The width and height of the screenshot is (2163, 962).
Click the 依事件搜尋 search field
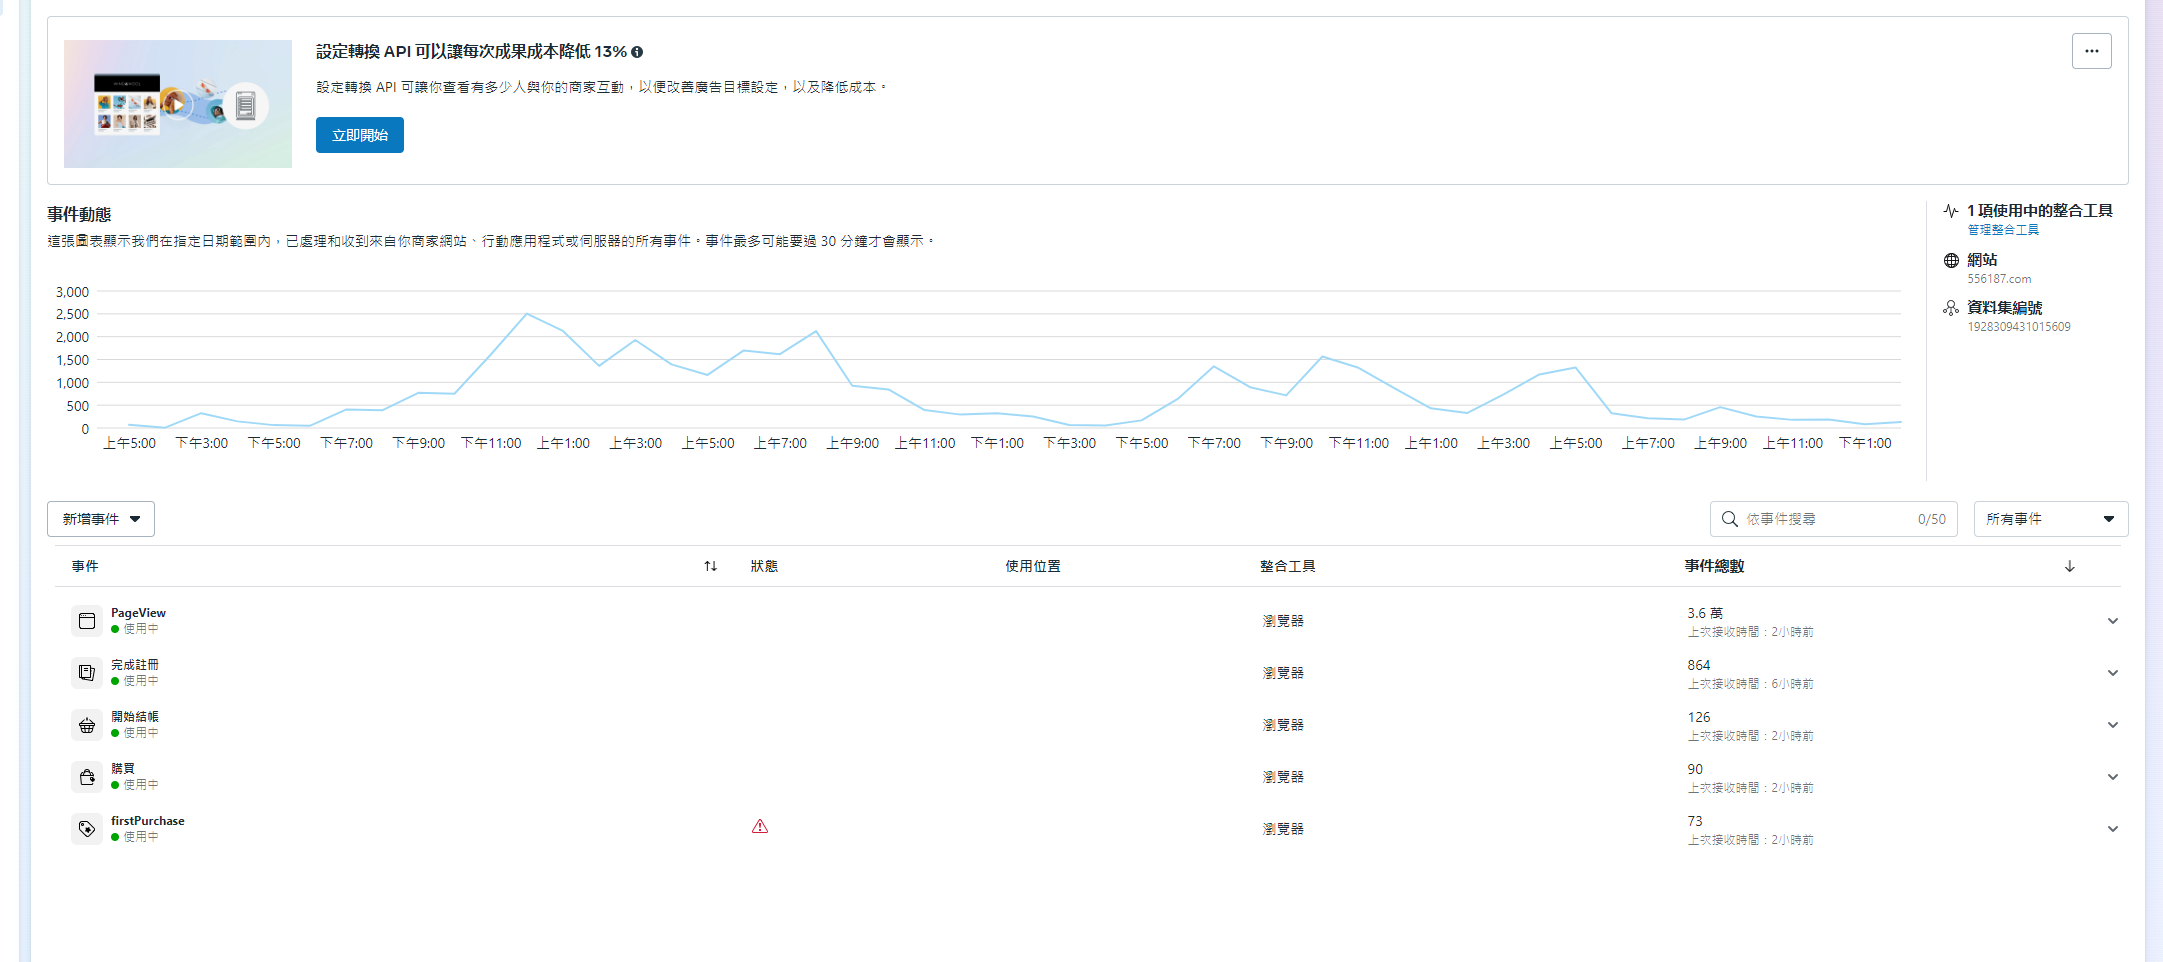pyautogui.click(x=1828, y=519)
